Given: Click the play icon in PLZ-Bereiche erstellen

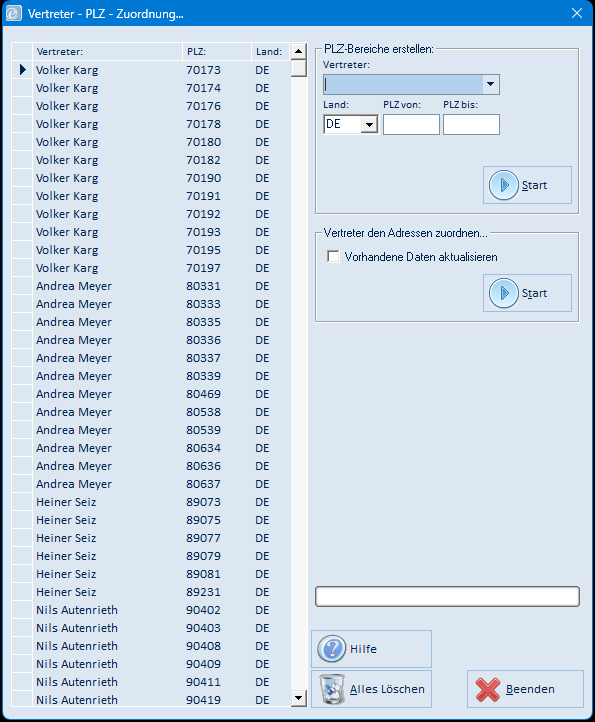Looking at the screenshot, I should [503, 185].
